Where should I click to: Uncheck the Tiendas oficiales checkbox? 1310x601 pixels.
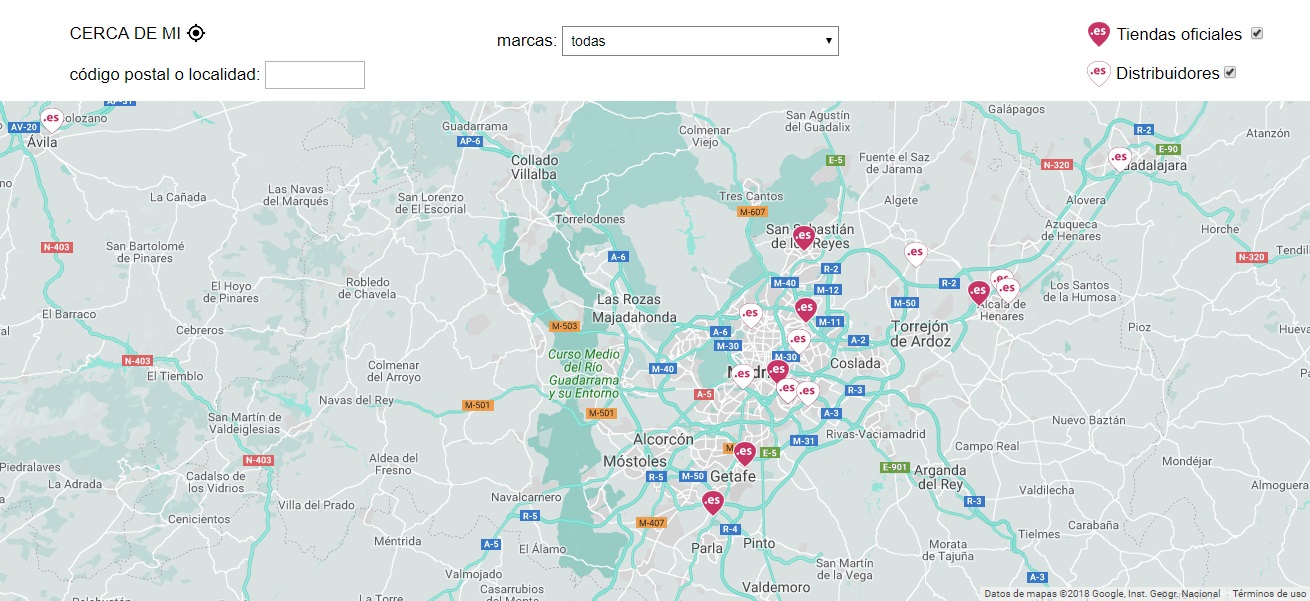tap(1257, 33)
